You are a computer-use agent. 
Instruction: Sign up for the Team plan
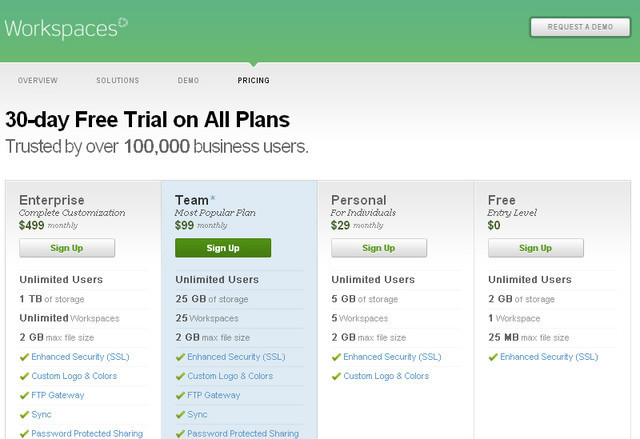[223, 248]
